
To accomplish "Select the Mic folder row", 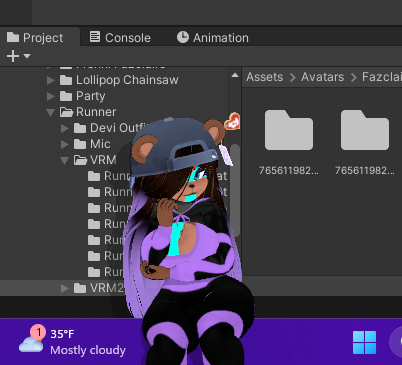I will (x=115, y=144).
